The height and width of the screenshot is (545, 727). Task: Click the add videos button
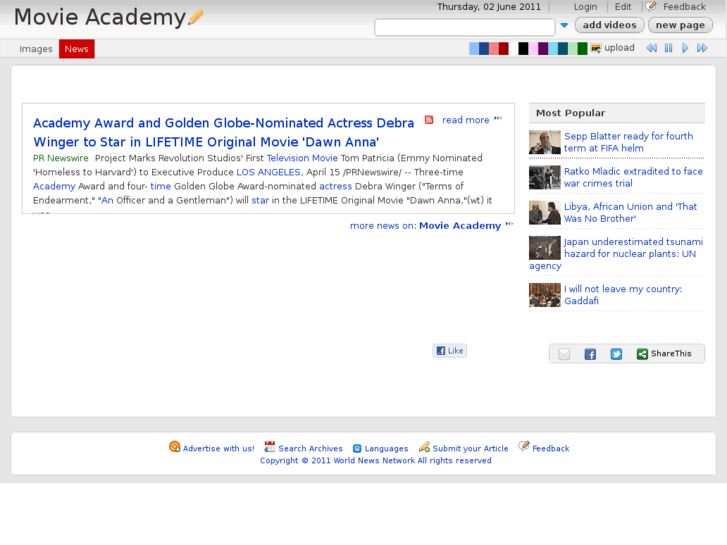pyautogui.click(x=609, y=25)
